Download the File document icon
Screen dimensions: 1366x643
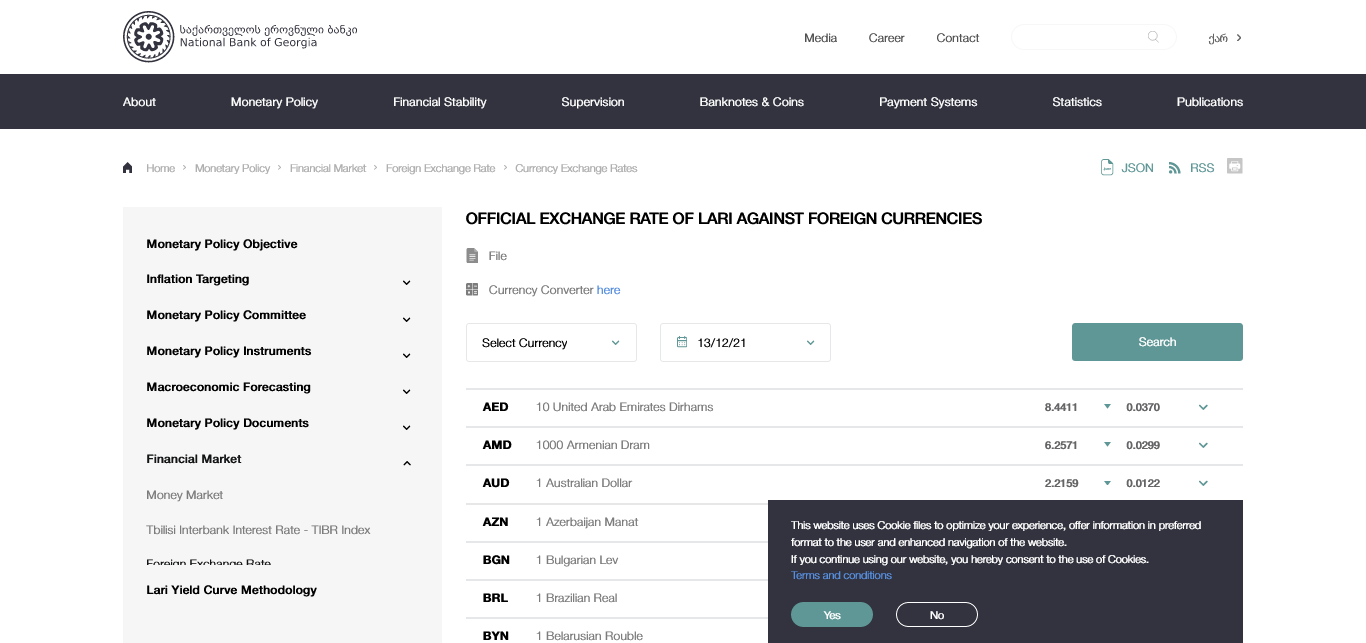472,256
